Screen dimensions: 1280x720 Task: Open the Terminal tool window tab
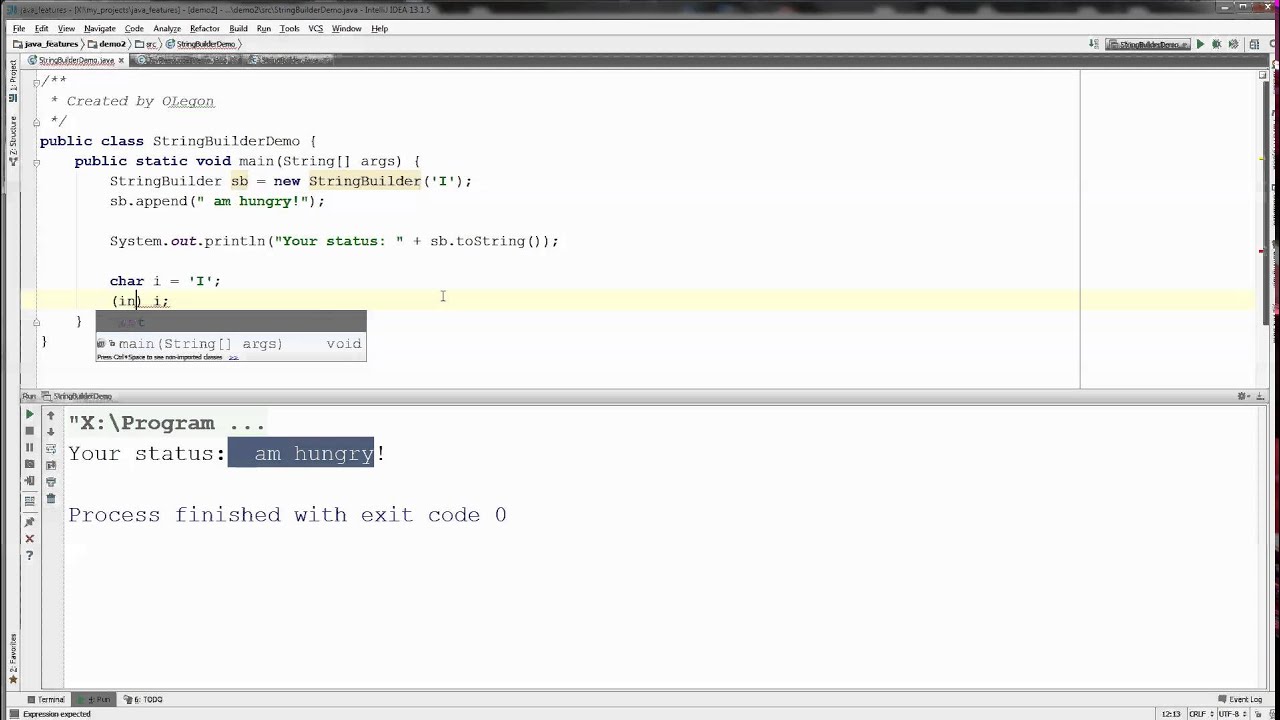click(x=46, y=699)
